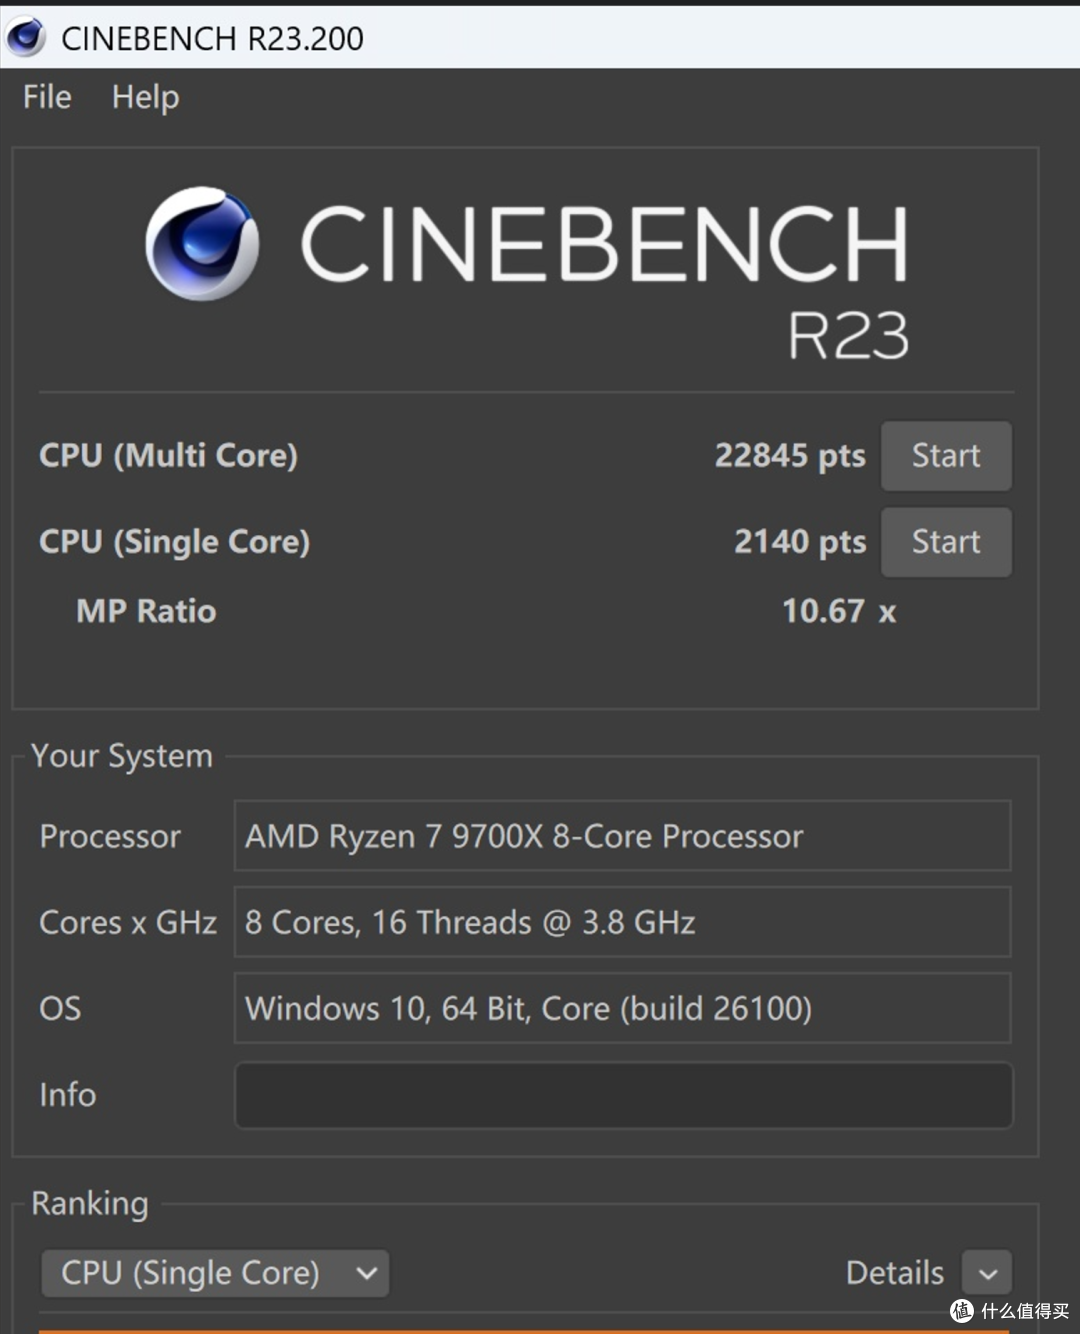Click the Processor label
This screenshot has width=1080, height=1334.
110,836
